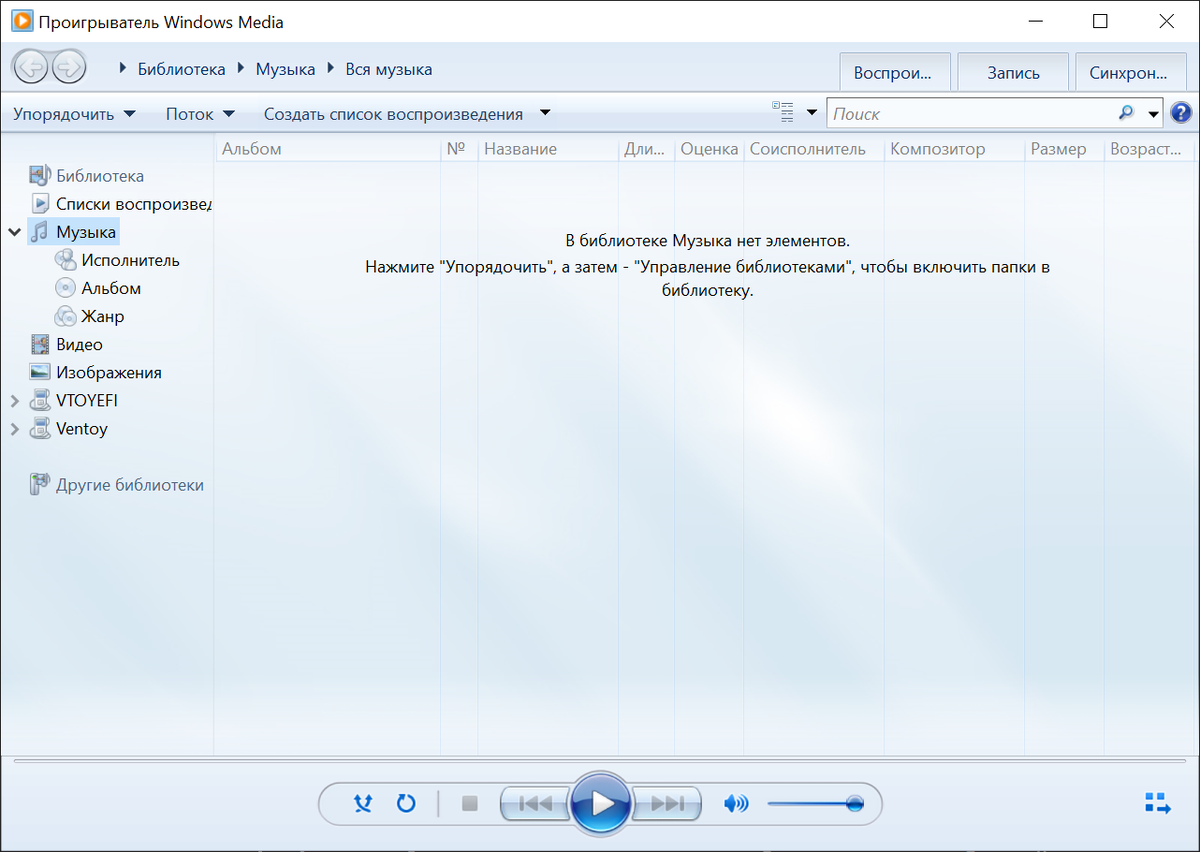Click the Музыка note icon
The image size is (1200, 852).
click(40, 232)
